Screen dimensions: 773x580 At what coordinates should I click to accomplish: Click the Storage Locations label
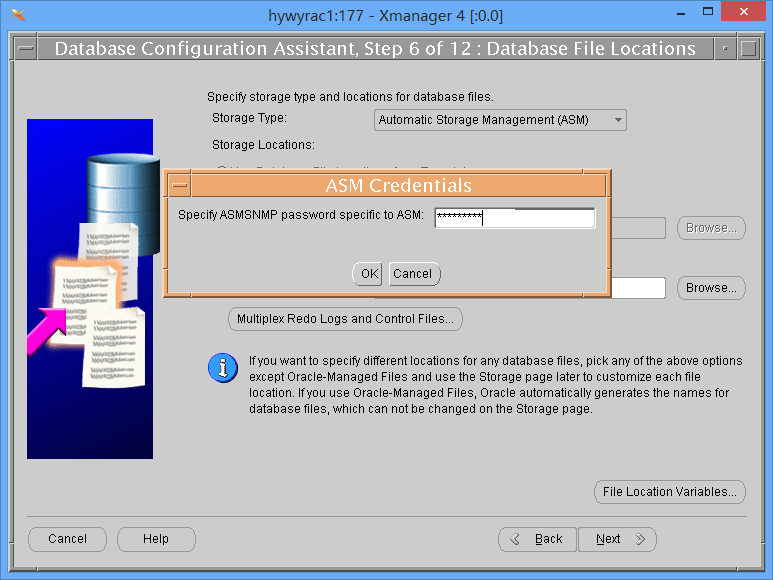click(x=263, y=145)
